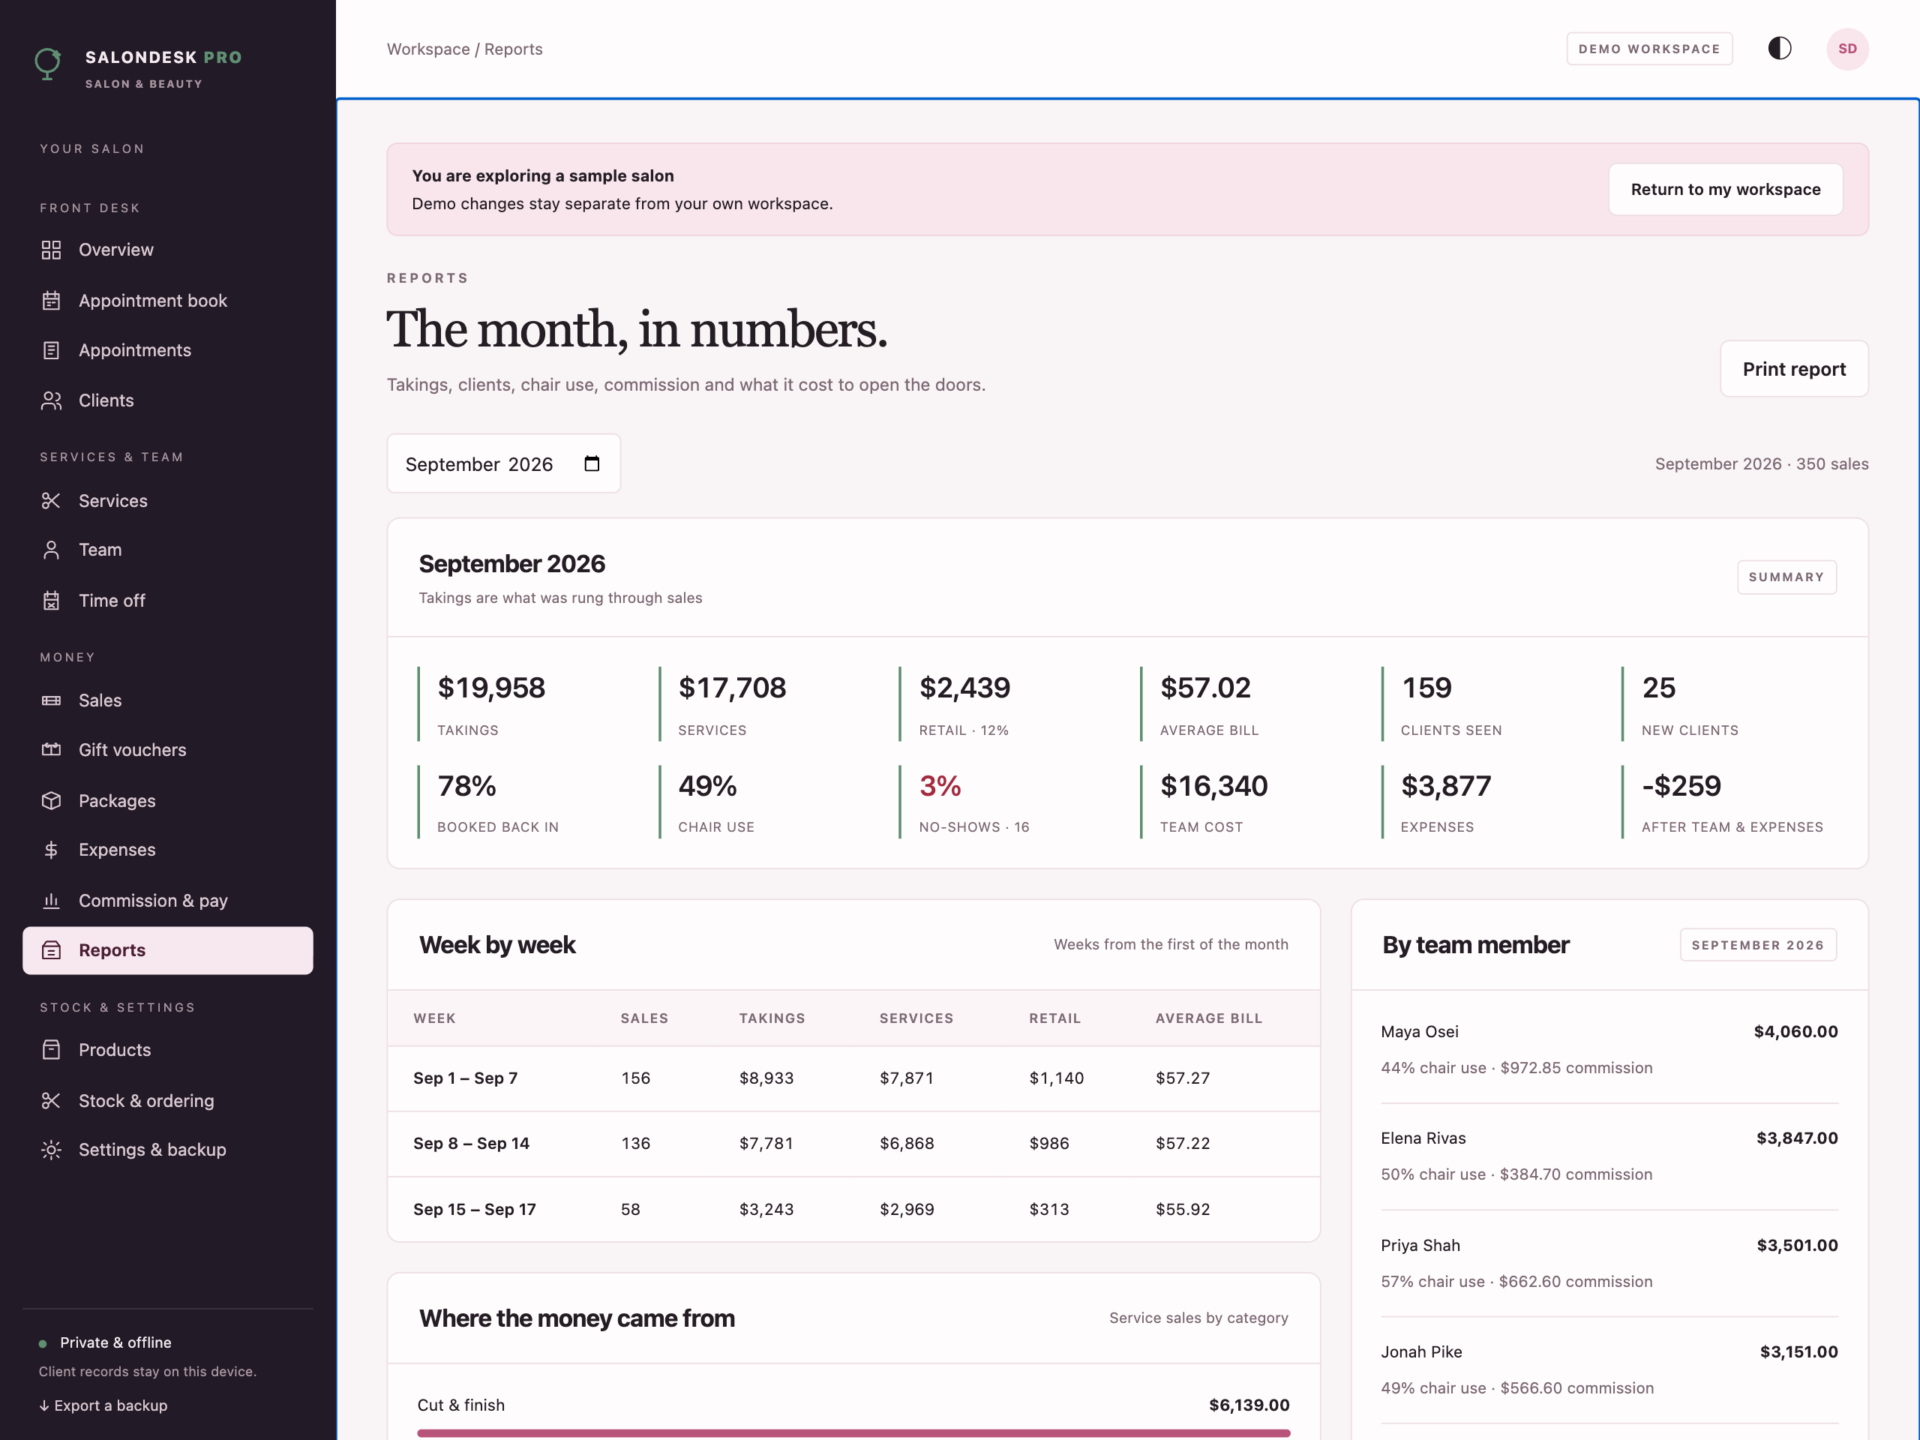Click the Demo Workspace badge
The image size is (1920, 1440).
pos(1649,49)
